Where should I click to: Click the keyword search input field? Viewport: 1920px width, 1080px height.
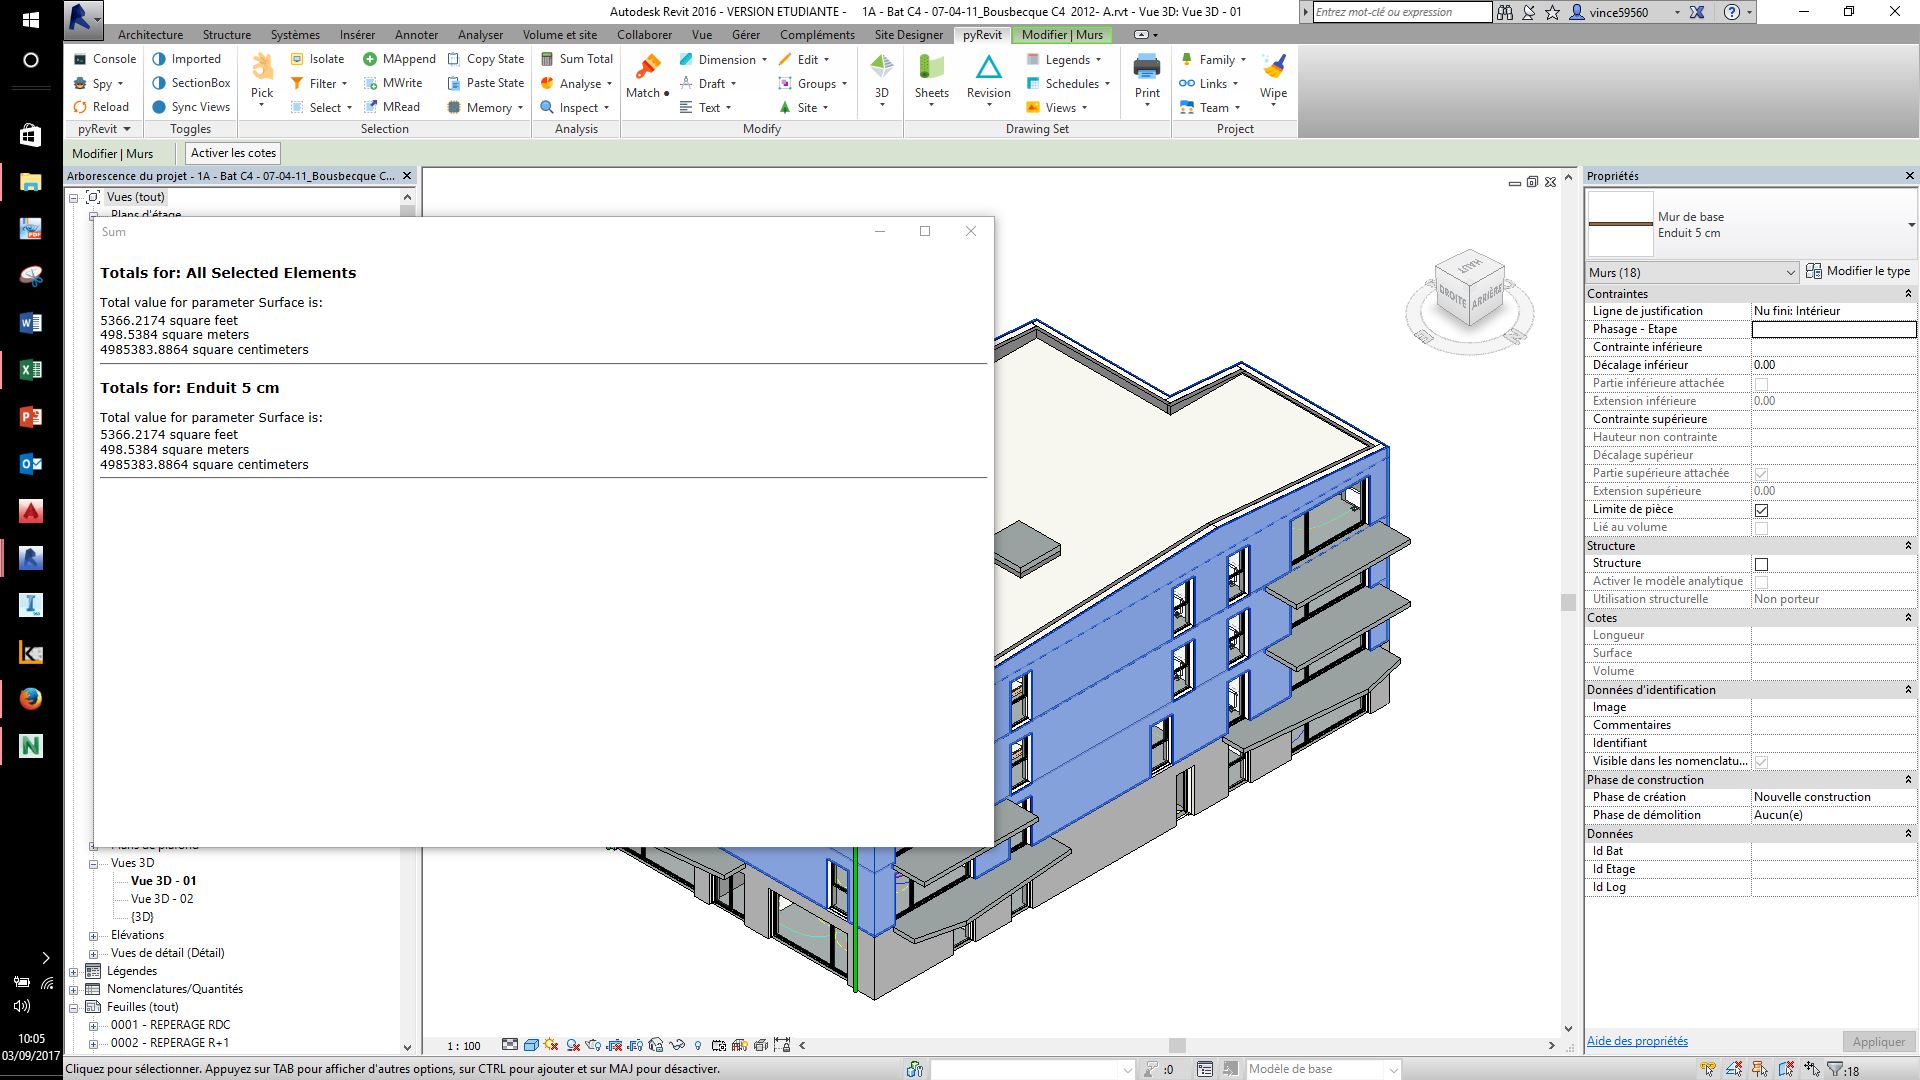(1401, 12)
